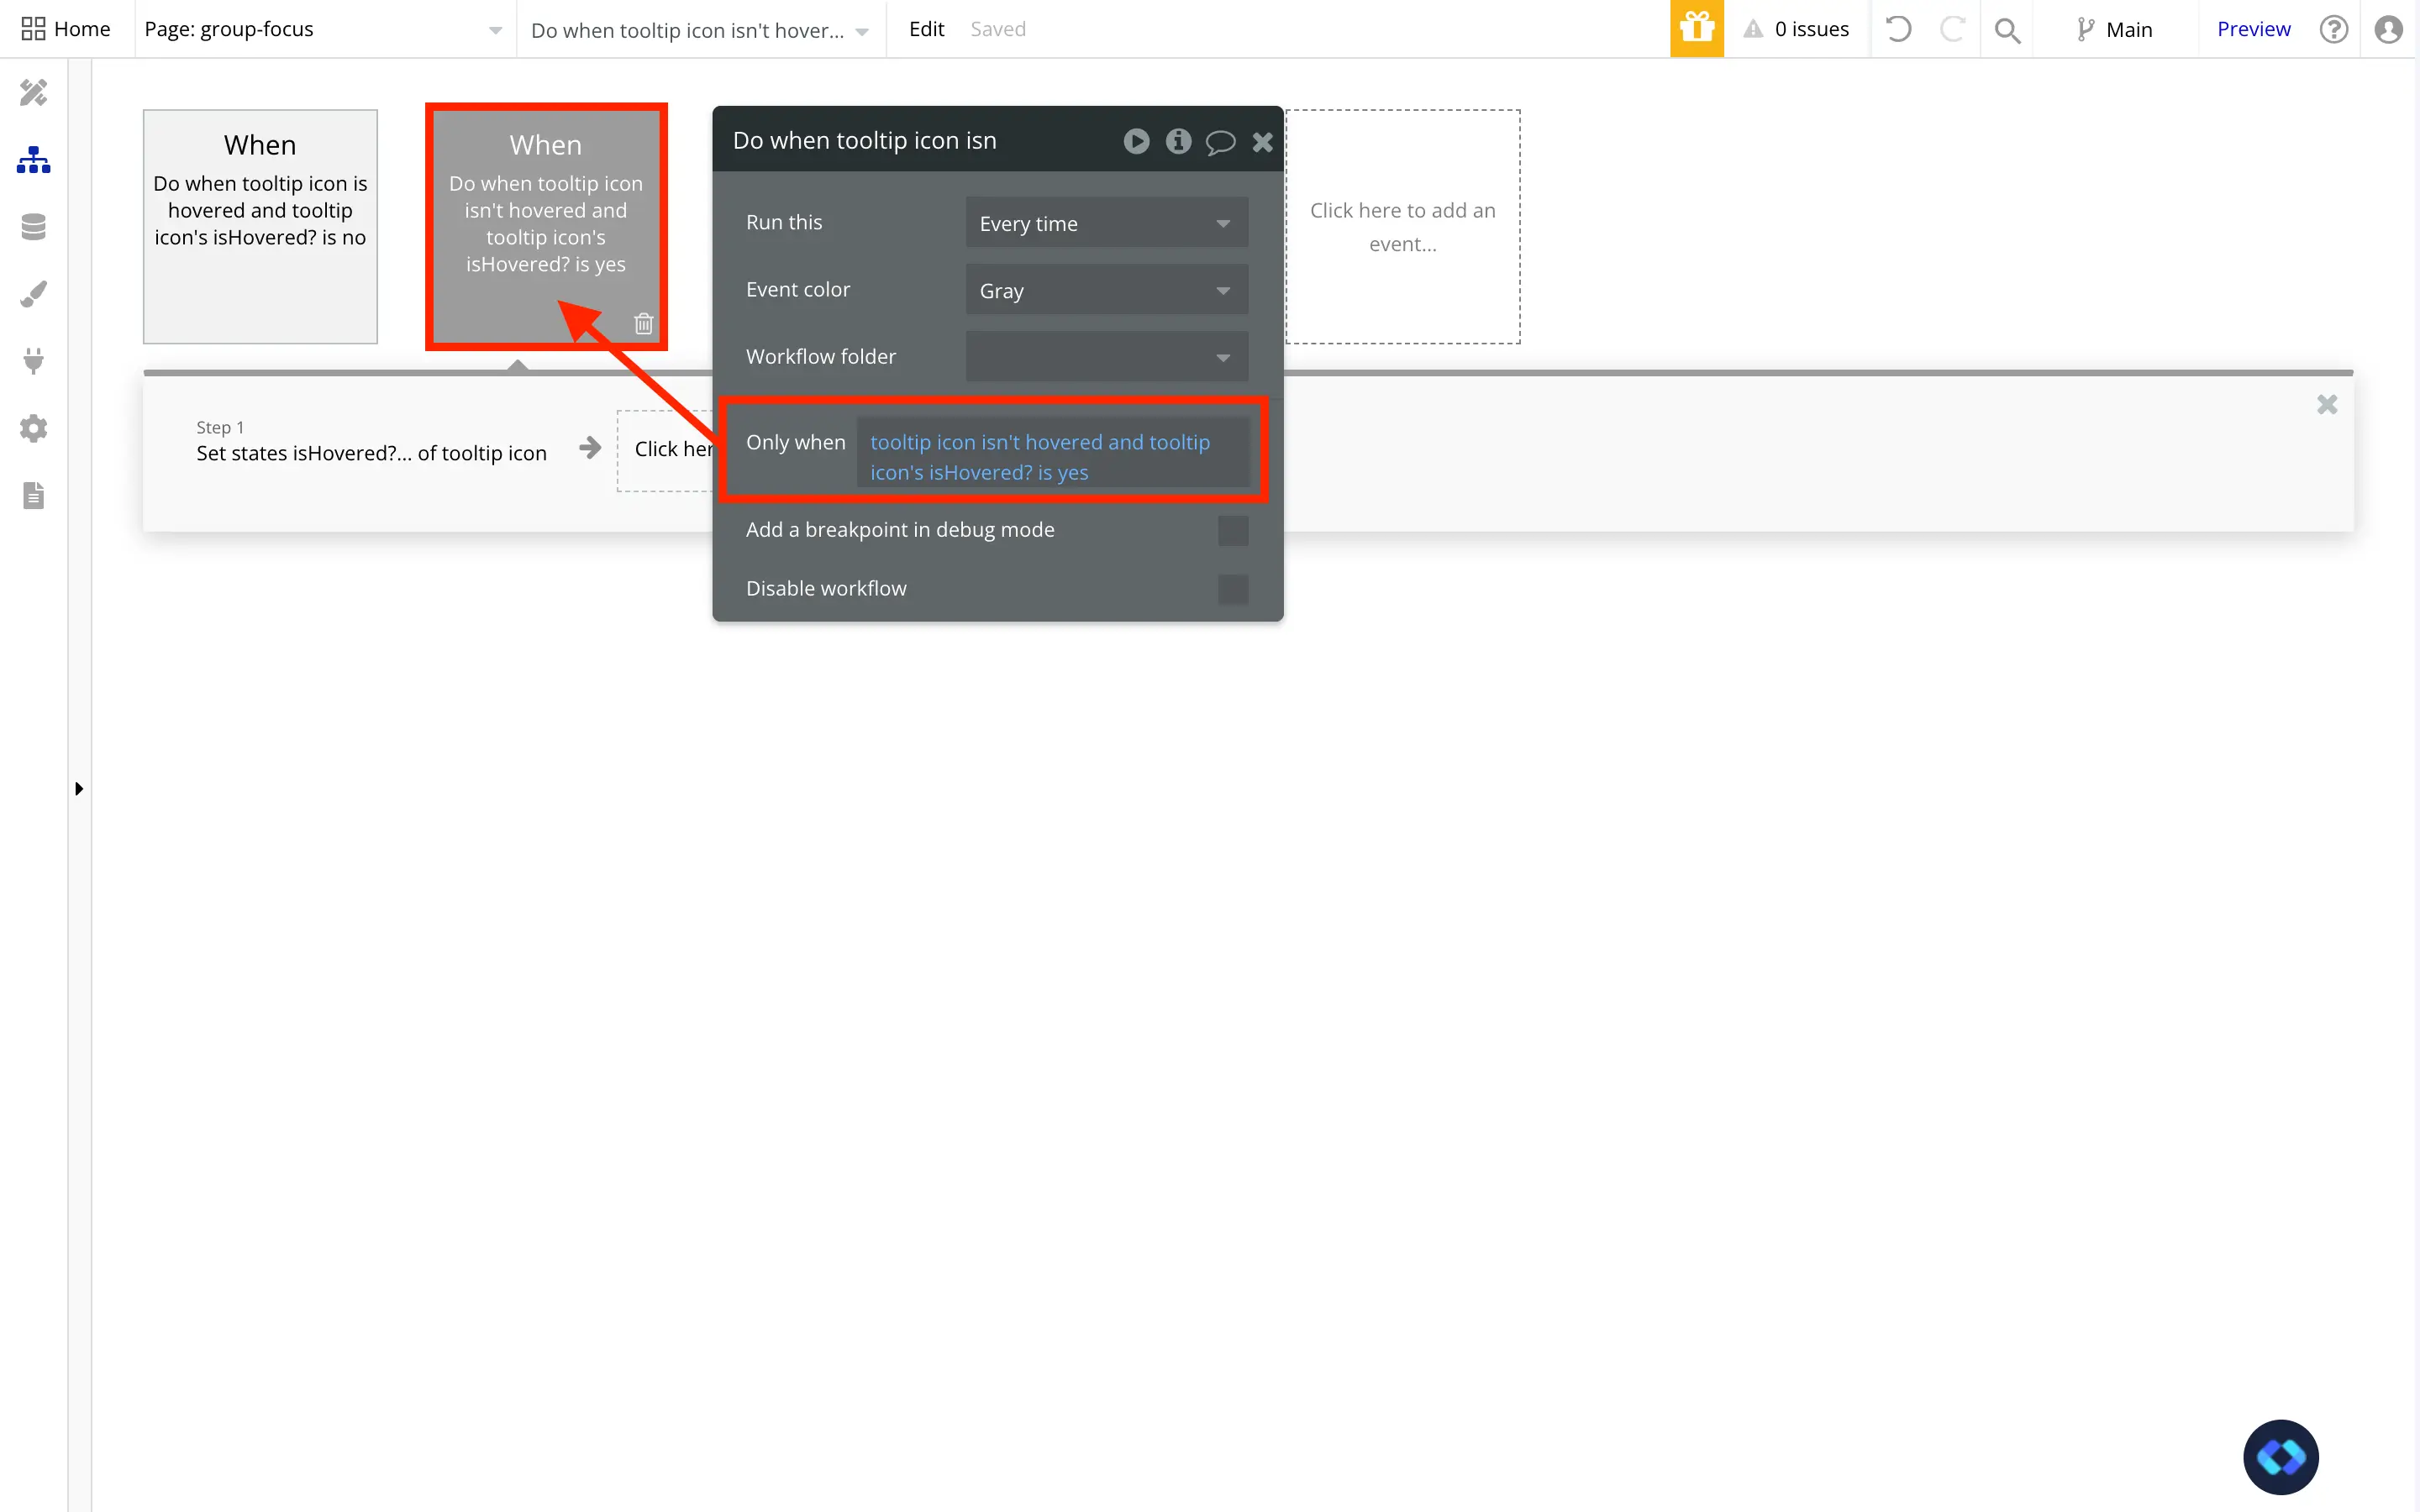The width and height of the screenshot is (2420, 1512).
Task: Open the Main branch selector
Action: pos(2115,29)
